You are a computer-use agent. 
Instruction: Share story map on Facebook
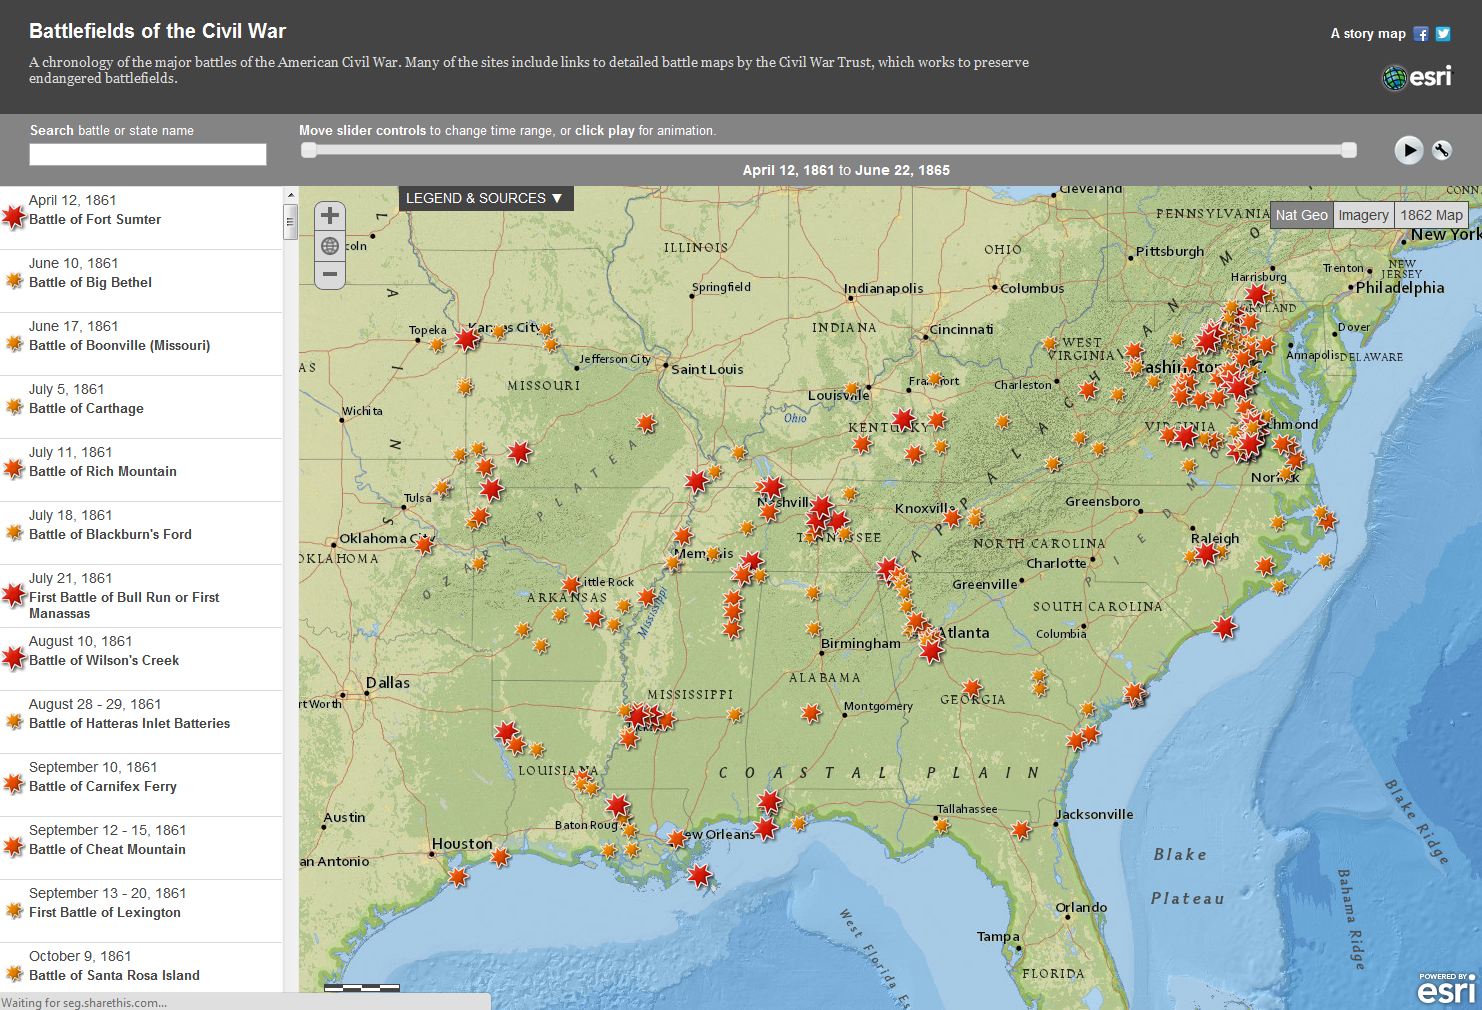(x=1421, y=34)
